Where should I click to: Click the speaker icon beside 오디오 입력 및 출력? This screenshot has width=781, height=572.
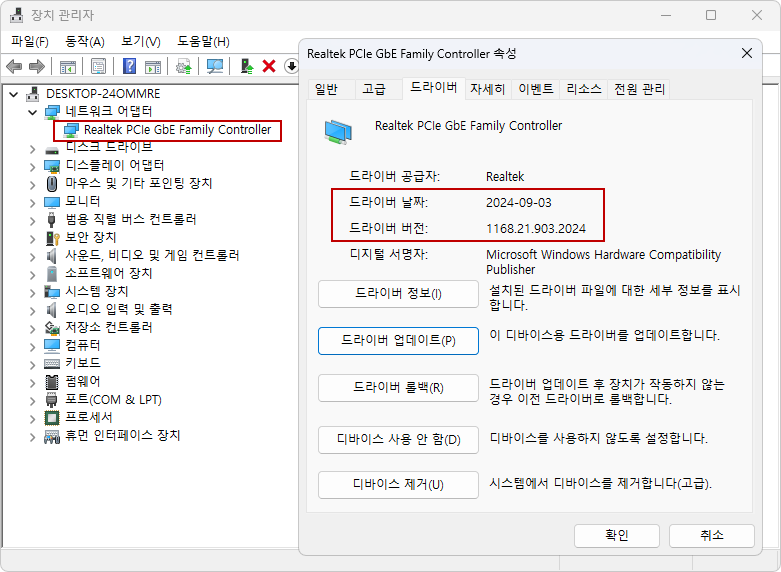click(51, 309)
